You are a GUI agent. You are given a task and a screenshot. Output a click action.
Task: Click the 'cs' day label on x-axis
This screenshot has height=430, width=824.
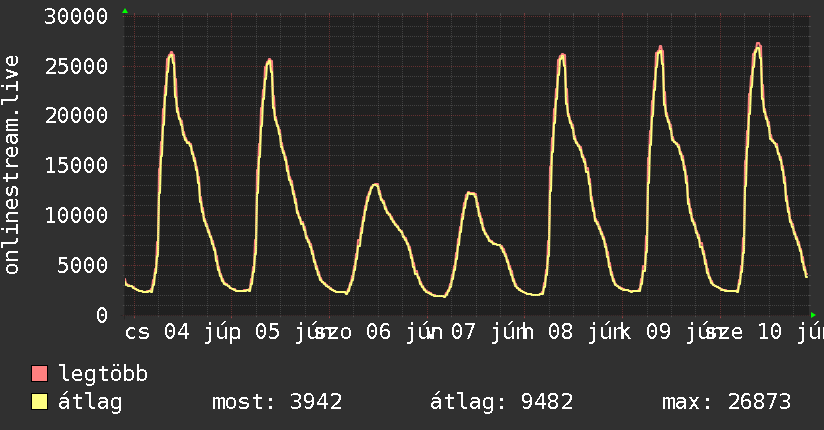tap(137, 333)
